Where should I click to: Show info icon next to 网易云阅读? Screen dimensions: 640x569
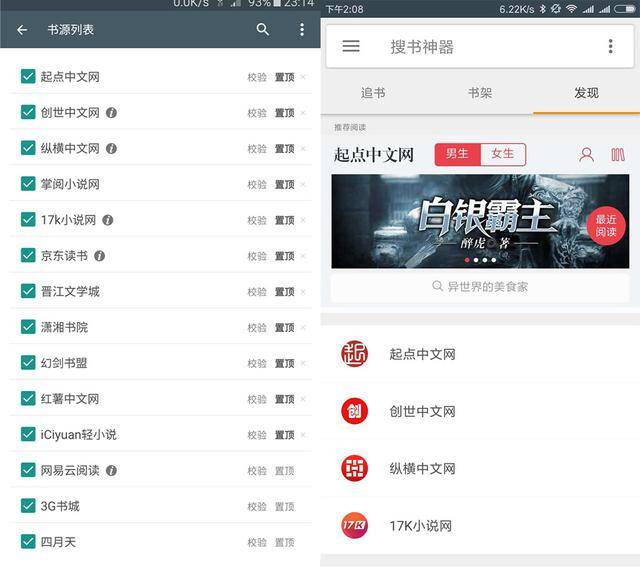click(111, 471)
